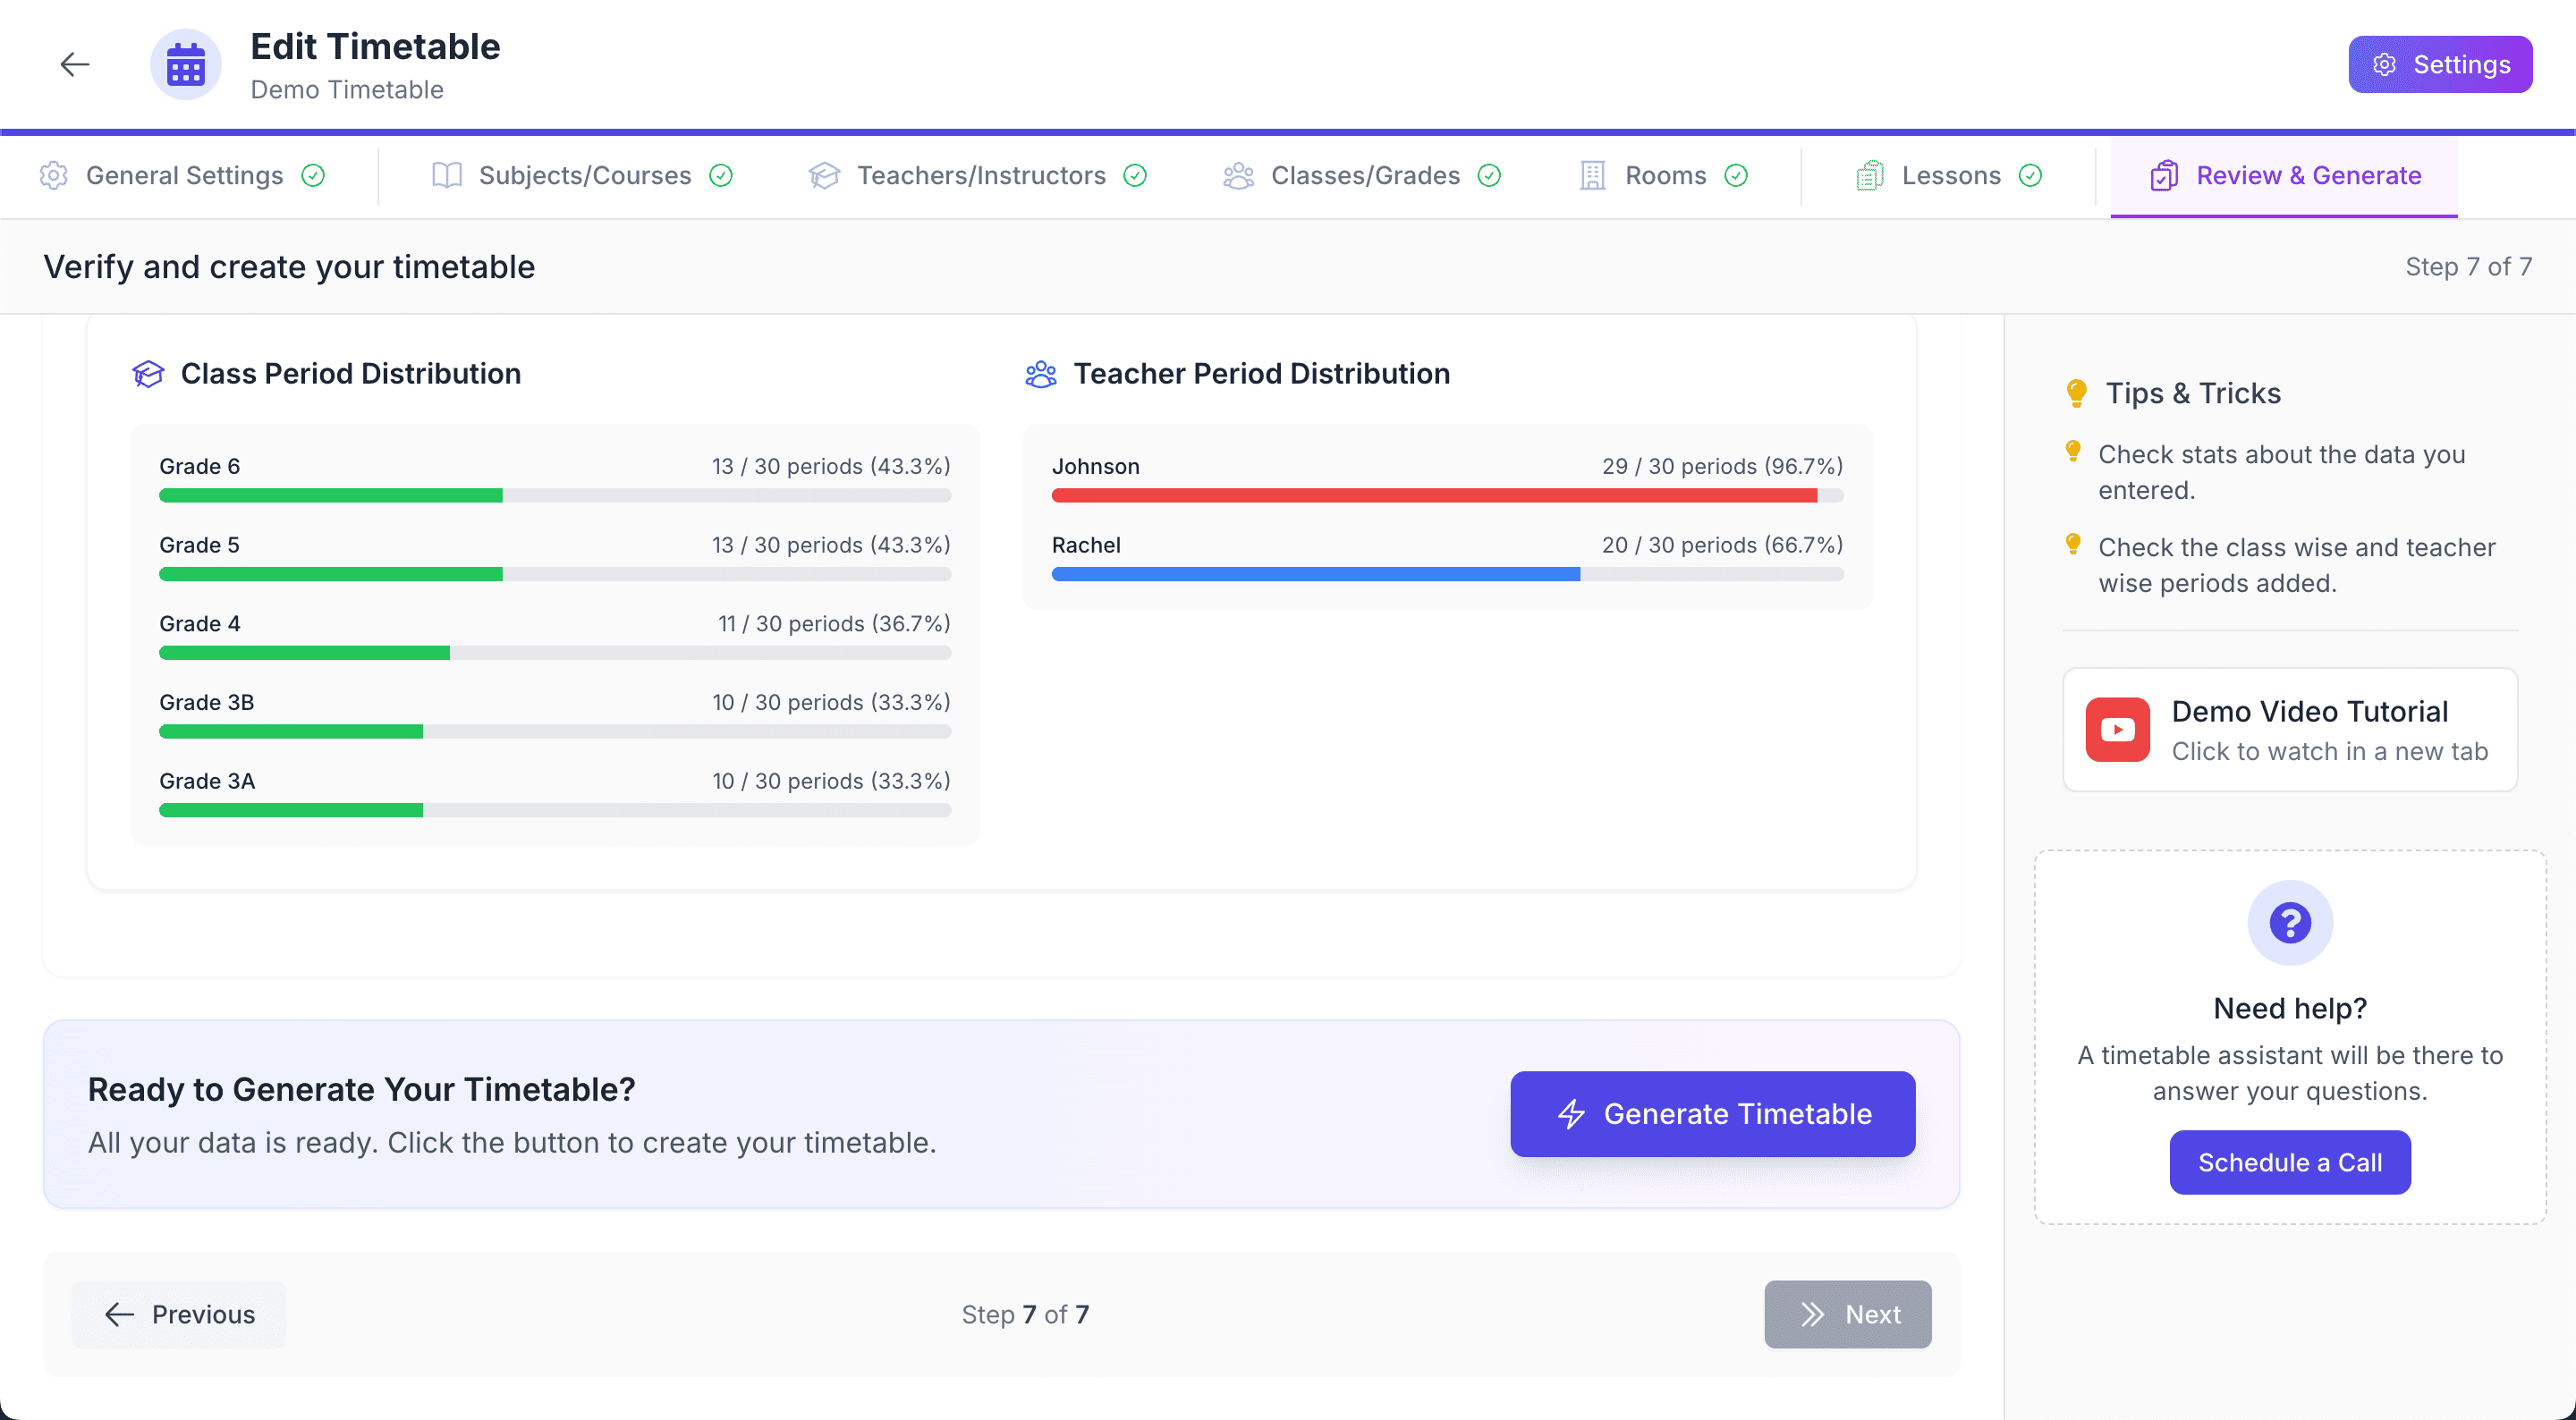Screen dimensions: 2576x1420
Task: Click the back arrow beside Edit Timetable
Action: click(x=75, y=64)
